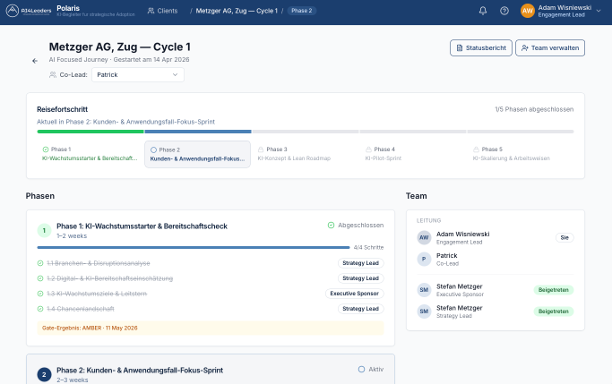612x384 pixels.
Task: Click 'Patrick' name in Team panel
Action: pyautogui.click(x=447, y=256)
